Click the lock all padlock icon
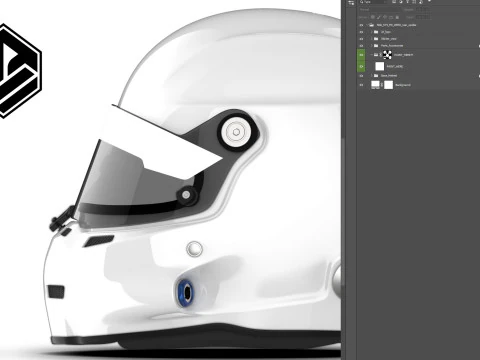 pyautogui.click(x=397, y=17)
